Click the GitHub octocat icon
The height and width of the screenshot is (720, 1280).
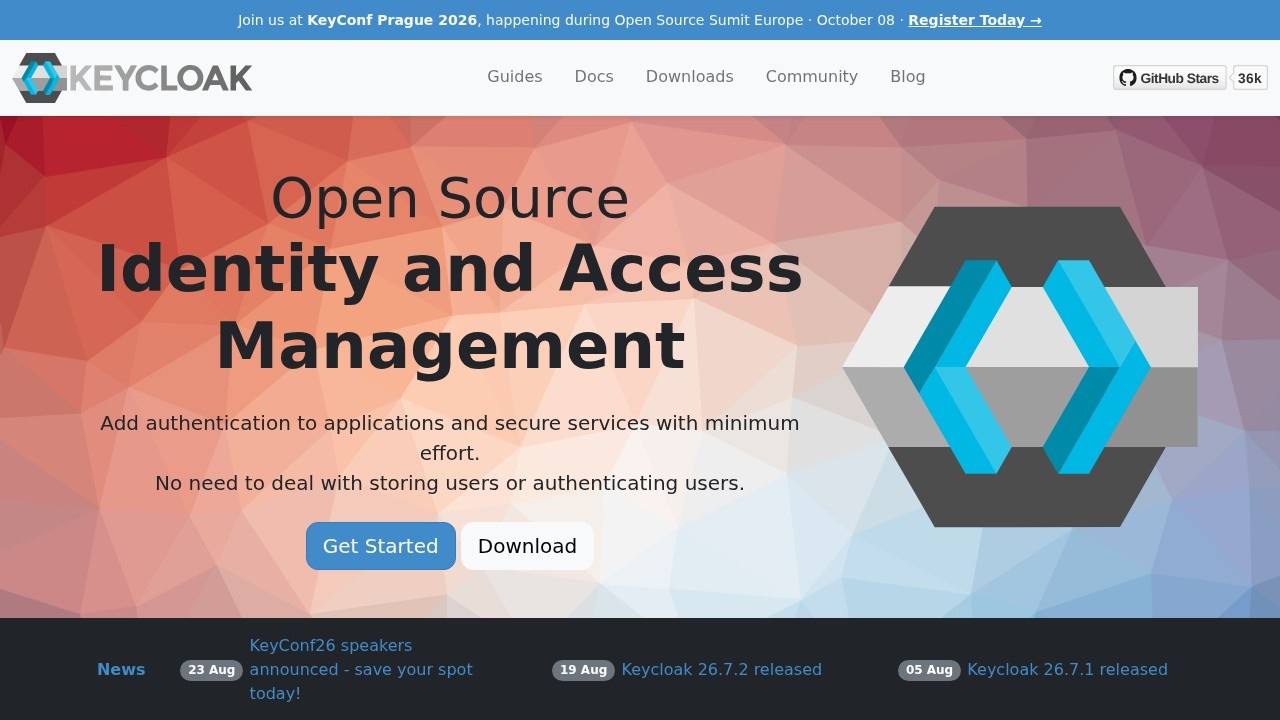[x=1128, y=78]
